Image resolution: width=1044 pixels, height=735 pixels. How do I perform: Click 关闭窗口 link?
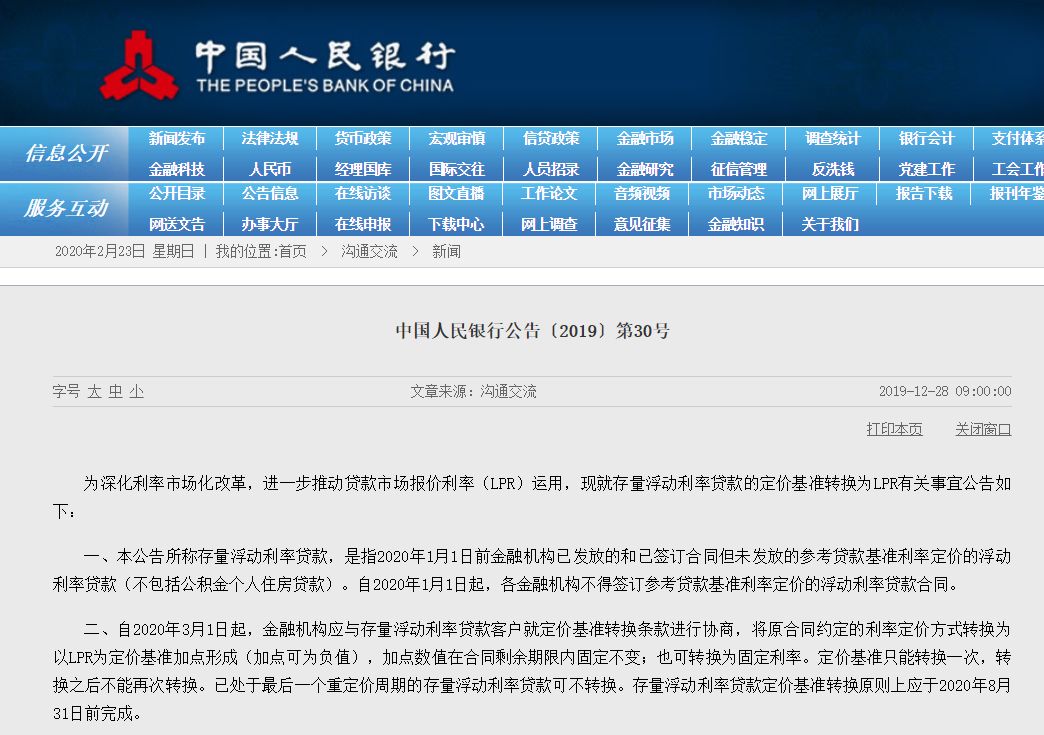983,429
